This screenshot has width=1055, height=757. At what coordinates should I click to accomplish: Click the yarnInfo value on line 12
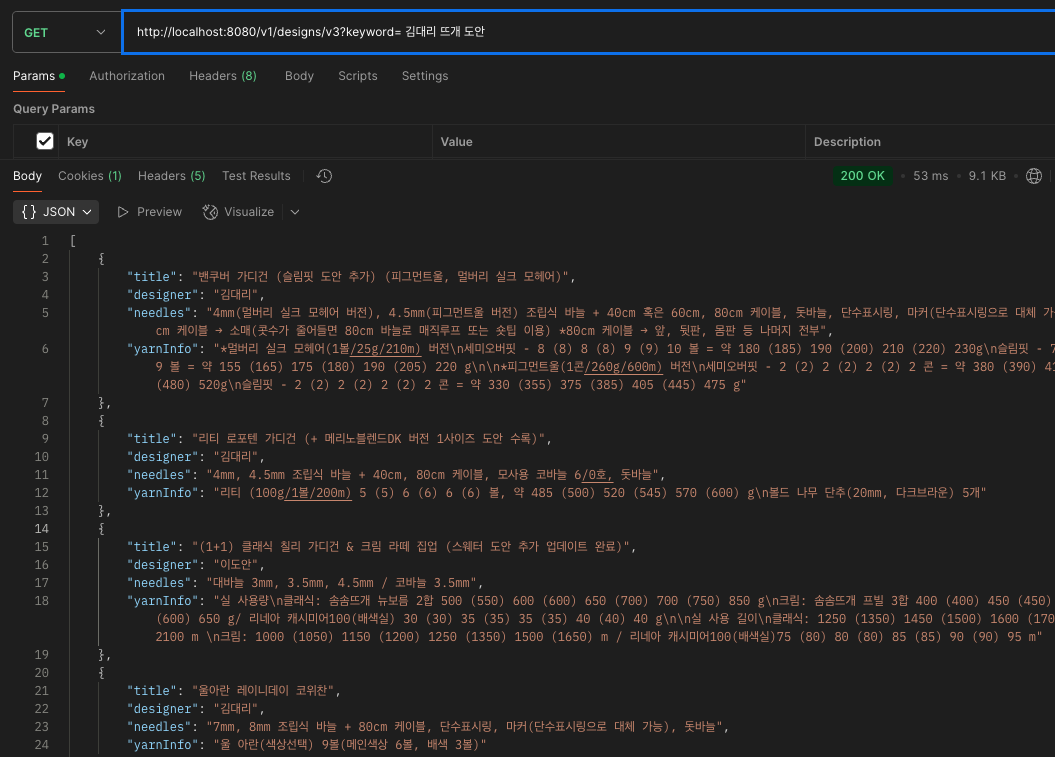[x=600, y=493]
